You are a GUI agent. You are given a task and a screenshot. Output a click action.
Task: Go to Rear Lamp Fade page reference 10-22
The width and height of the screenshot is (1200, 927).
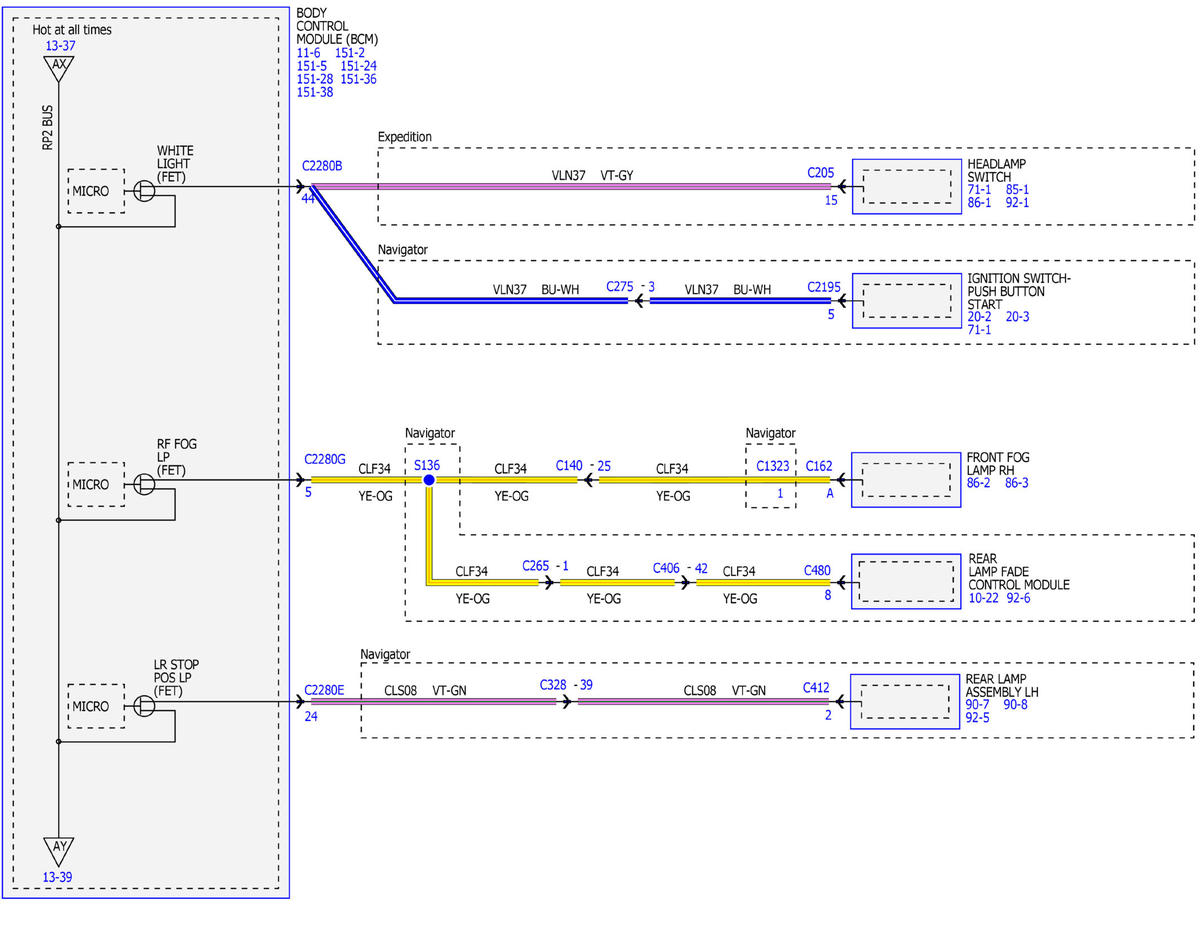point(984,598)
